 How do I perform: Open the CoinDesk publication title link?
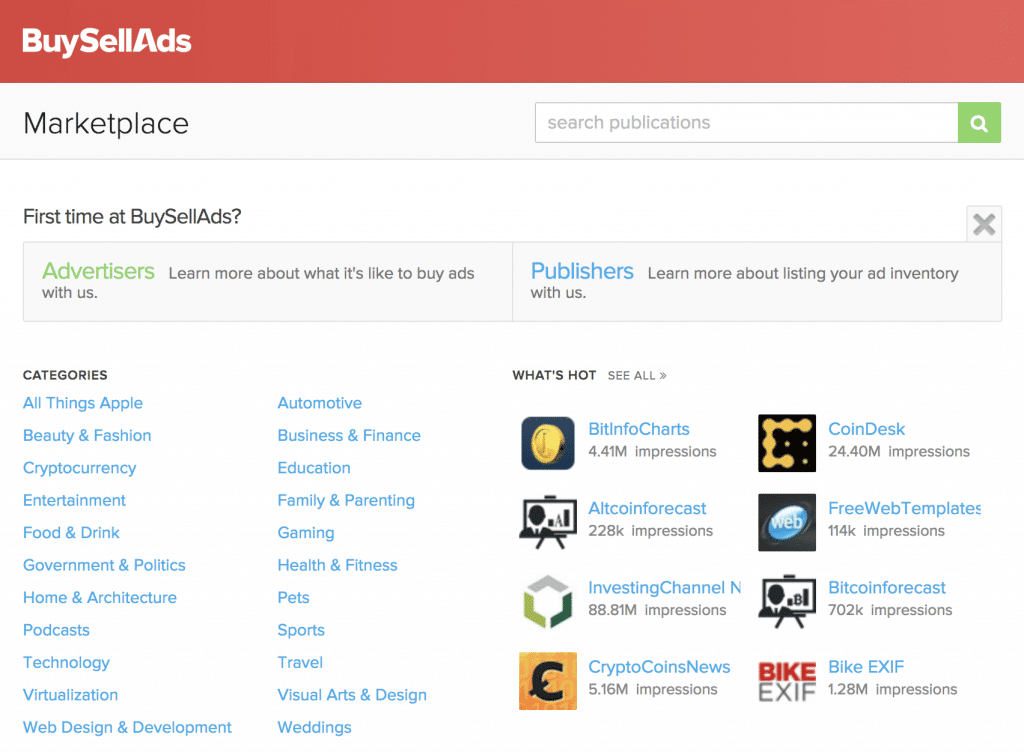(866, 429)
